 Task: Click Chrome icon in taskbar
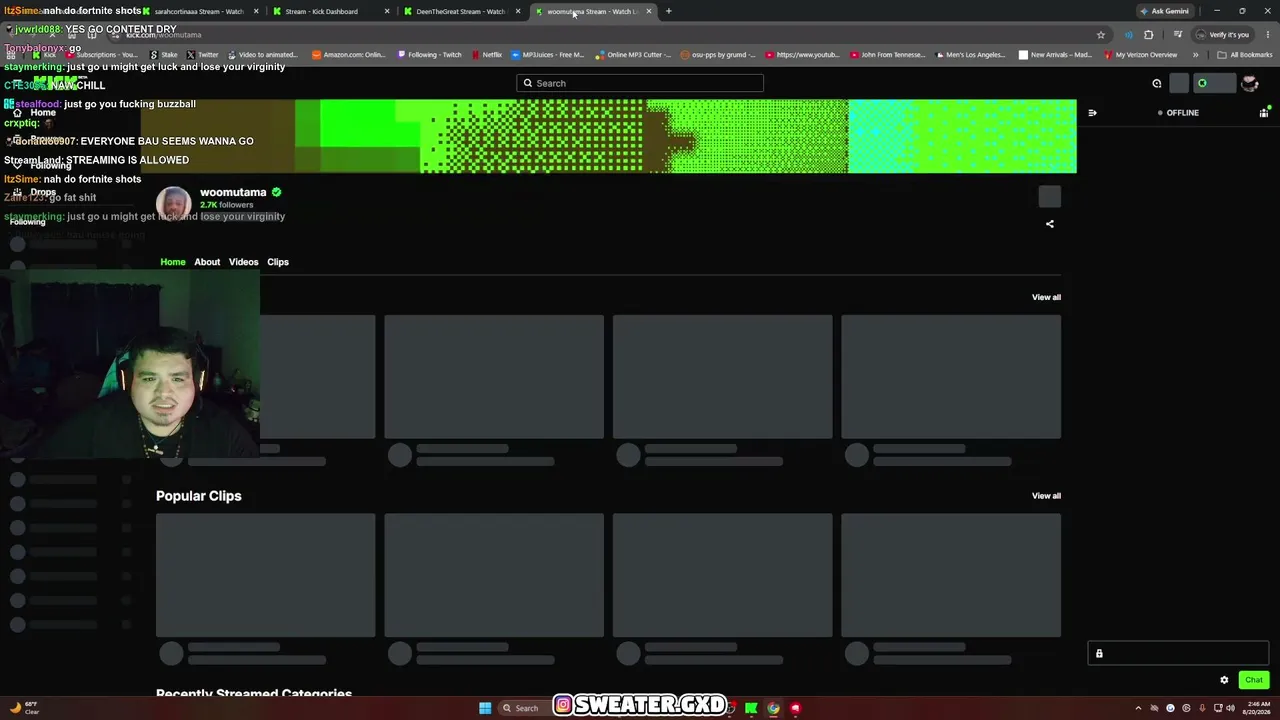pyautogui.click(x=773, y=708)
